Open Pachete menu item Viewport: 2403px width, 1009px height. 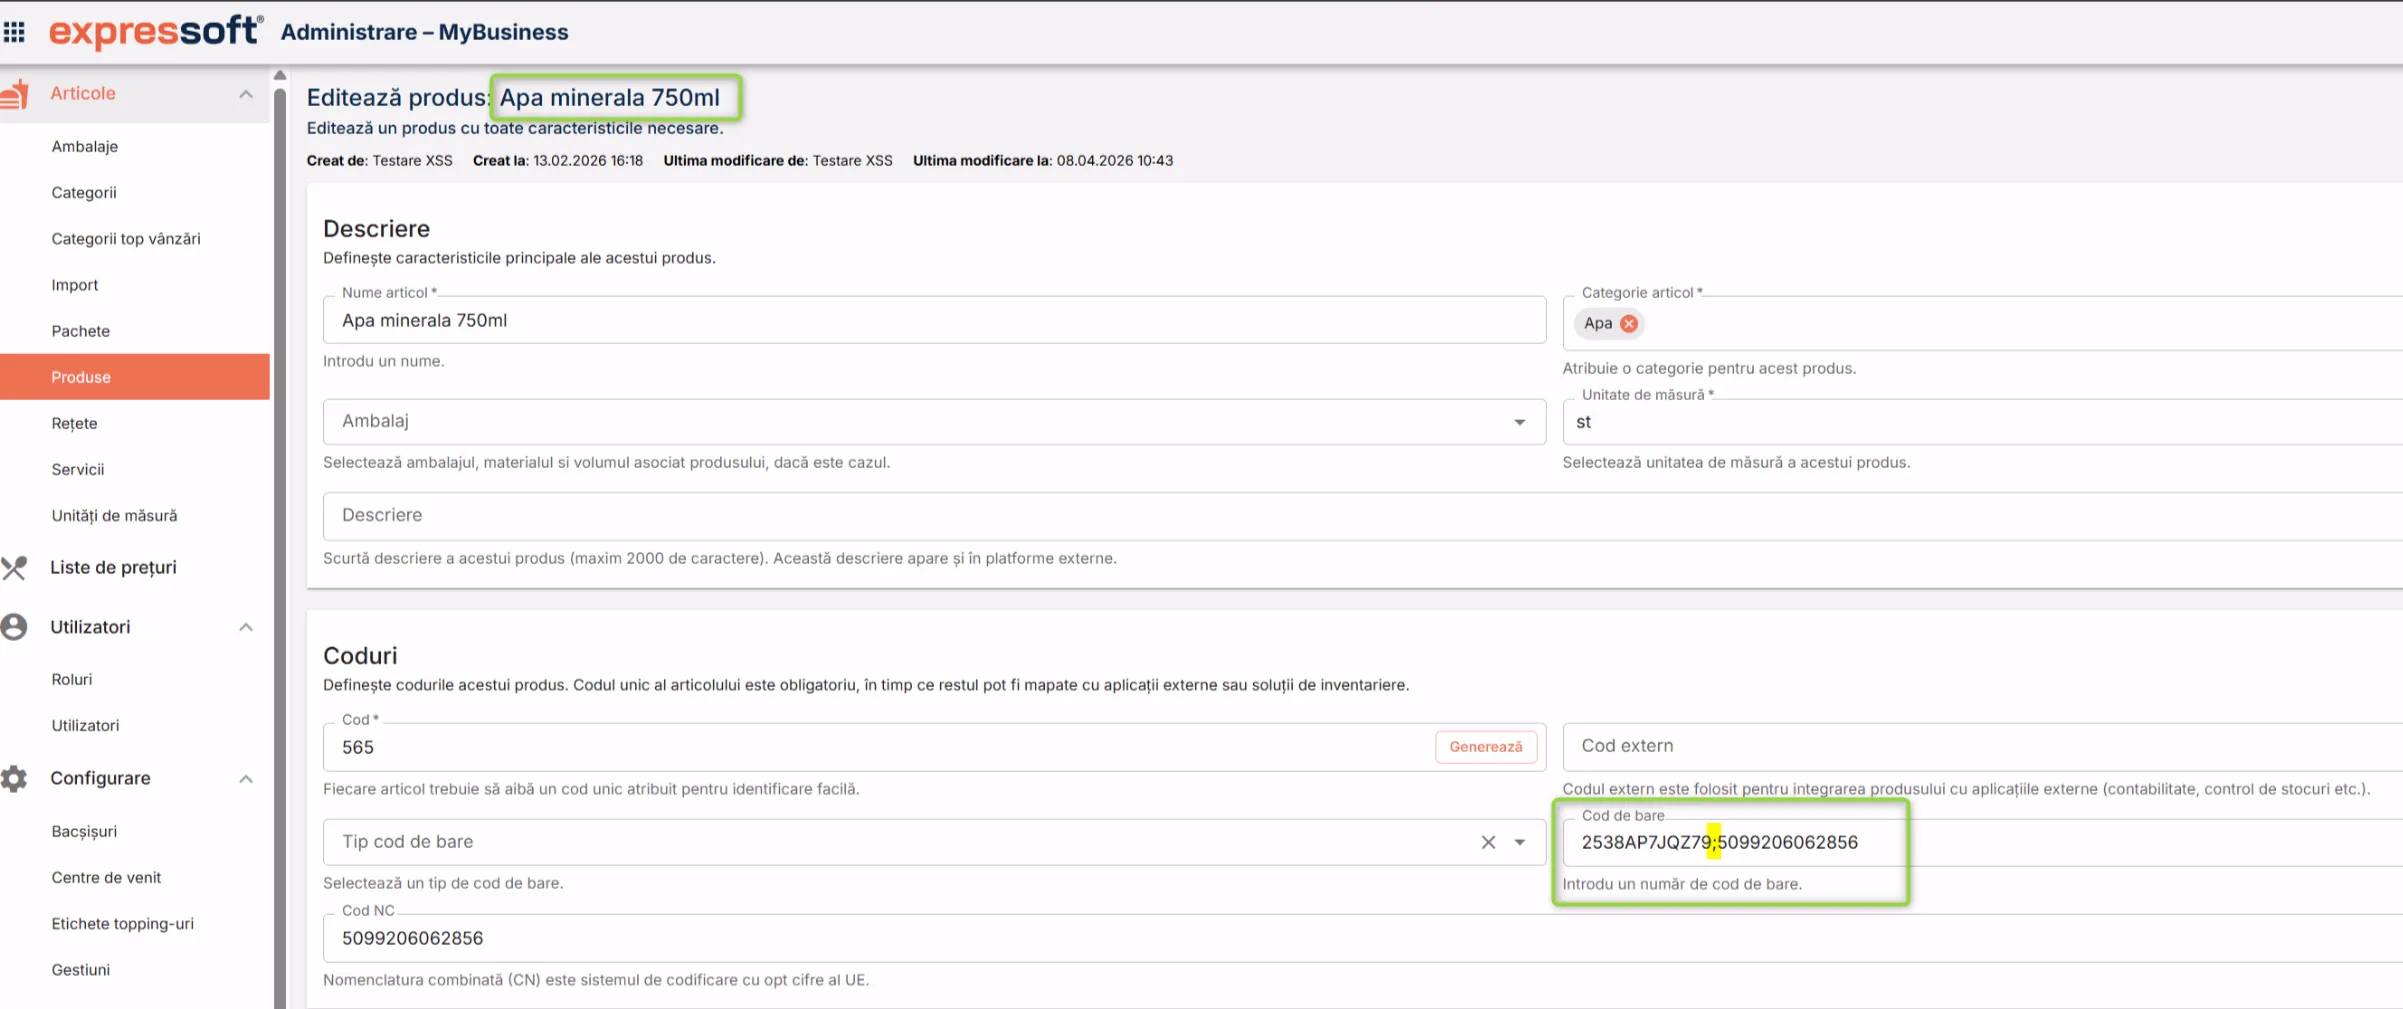[81, 331]
